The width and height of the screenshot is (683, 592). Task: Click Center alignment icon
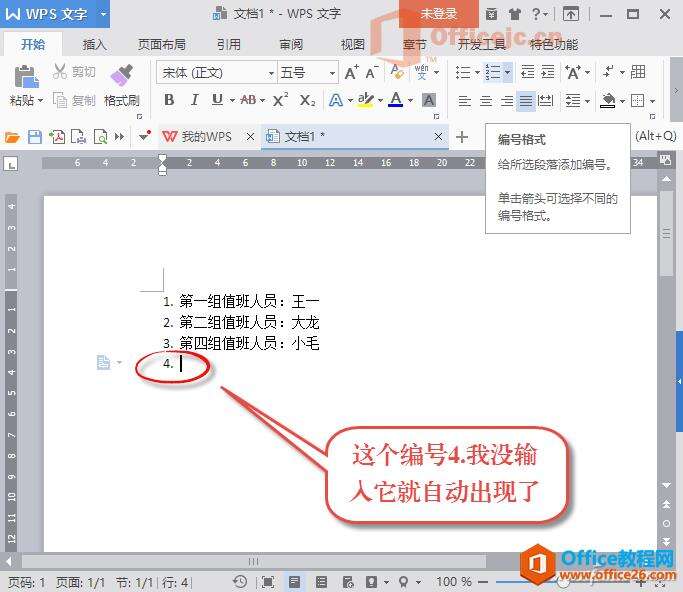pyautogui.click(x=486, y=101)
